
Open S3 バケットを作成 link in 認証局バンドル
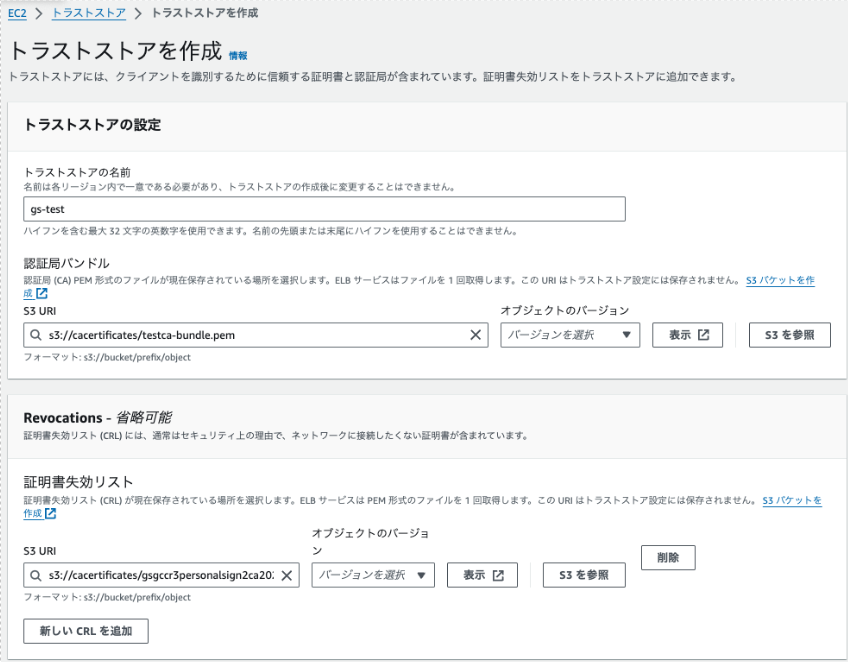(779, 281)
